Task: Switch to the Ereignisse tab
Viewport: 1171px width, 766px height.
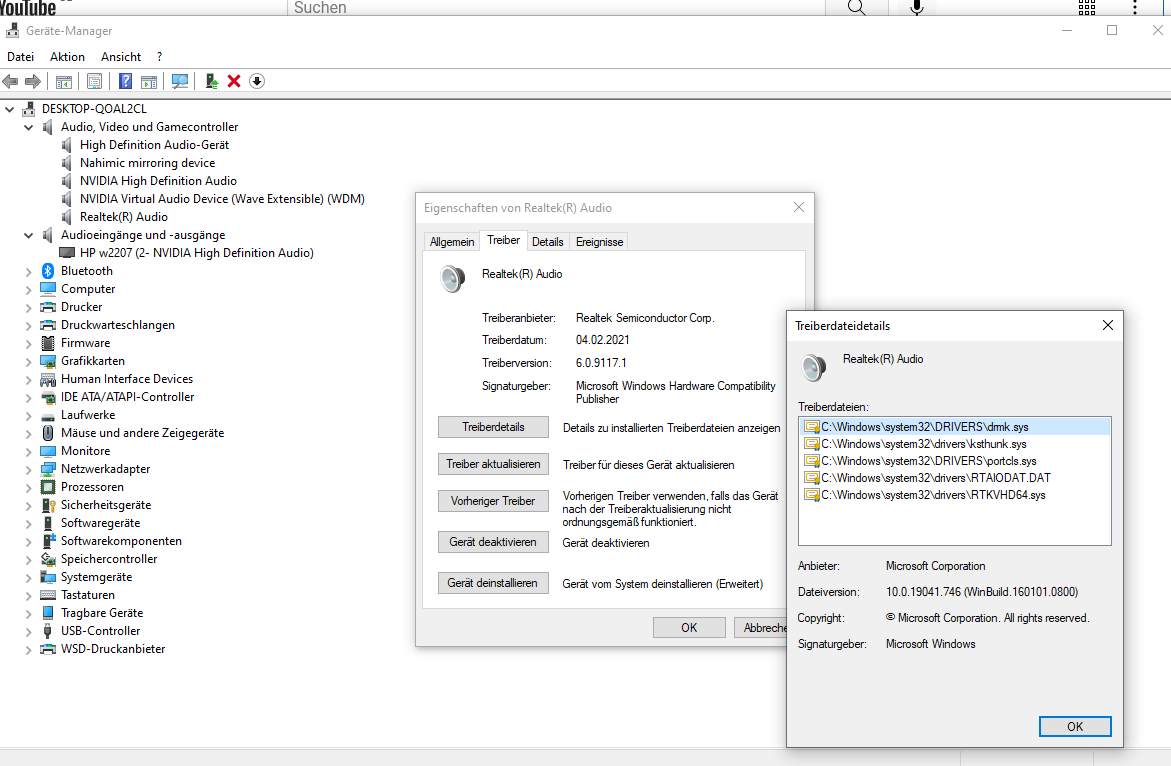Action: click(599, 242)
